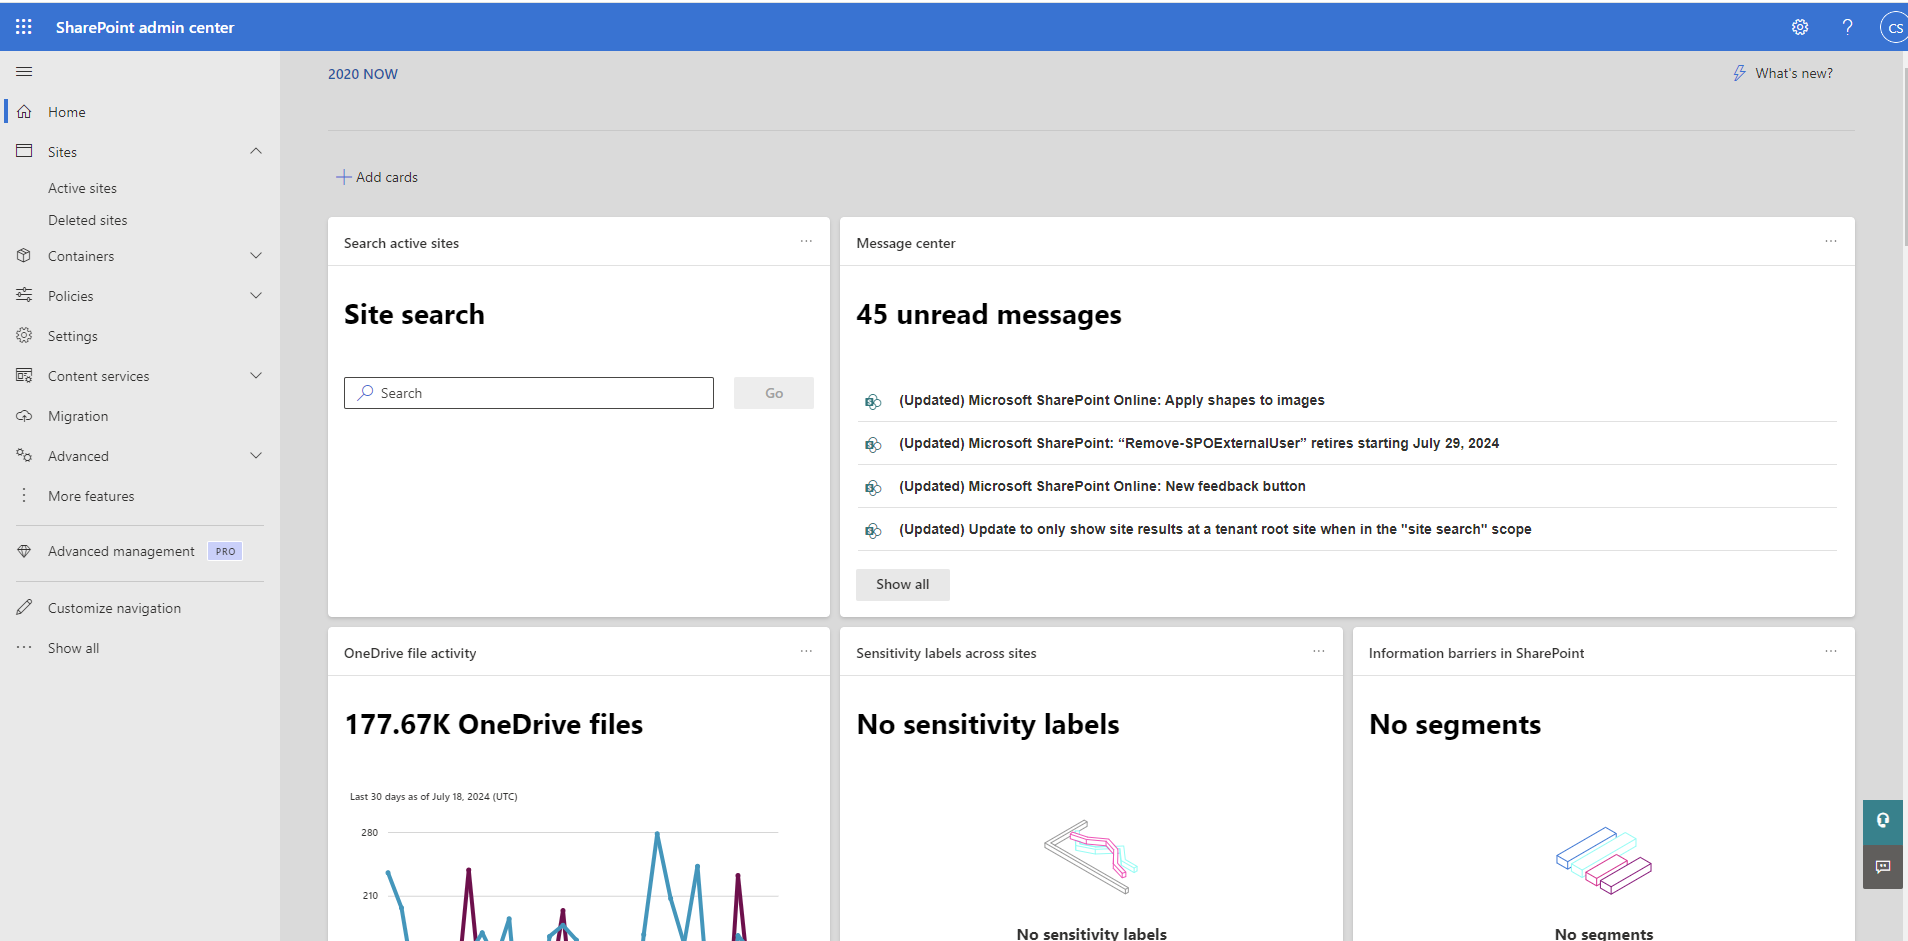Expand the Content services chevron
Viewport: 1908px width, 941px height.
click(x=256, y=376)
